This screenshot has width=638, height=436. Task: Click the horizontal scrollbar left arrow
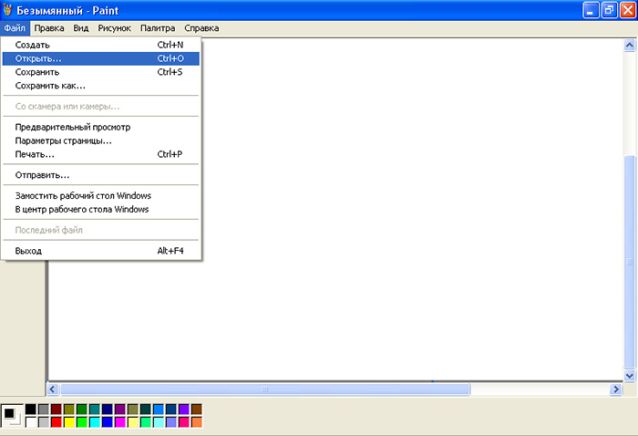point(53,390)
